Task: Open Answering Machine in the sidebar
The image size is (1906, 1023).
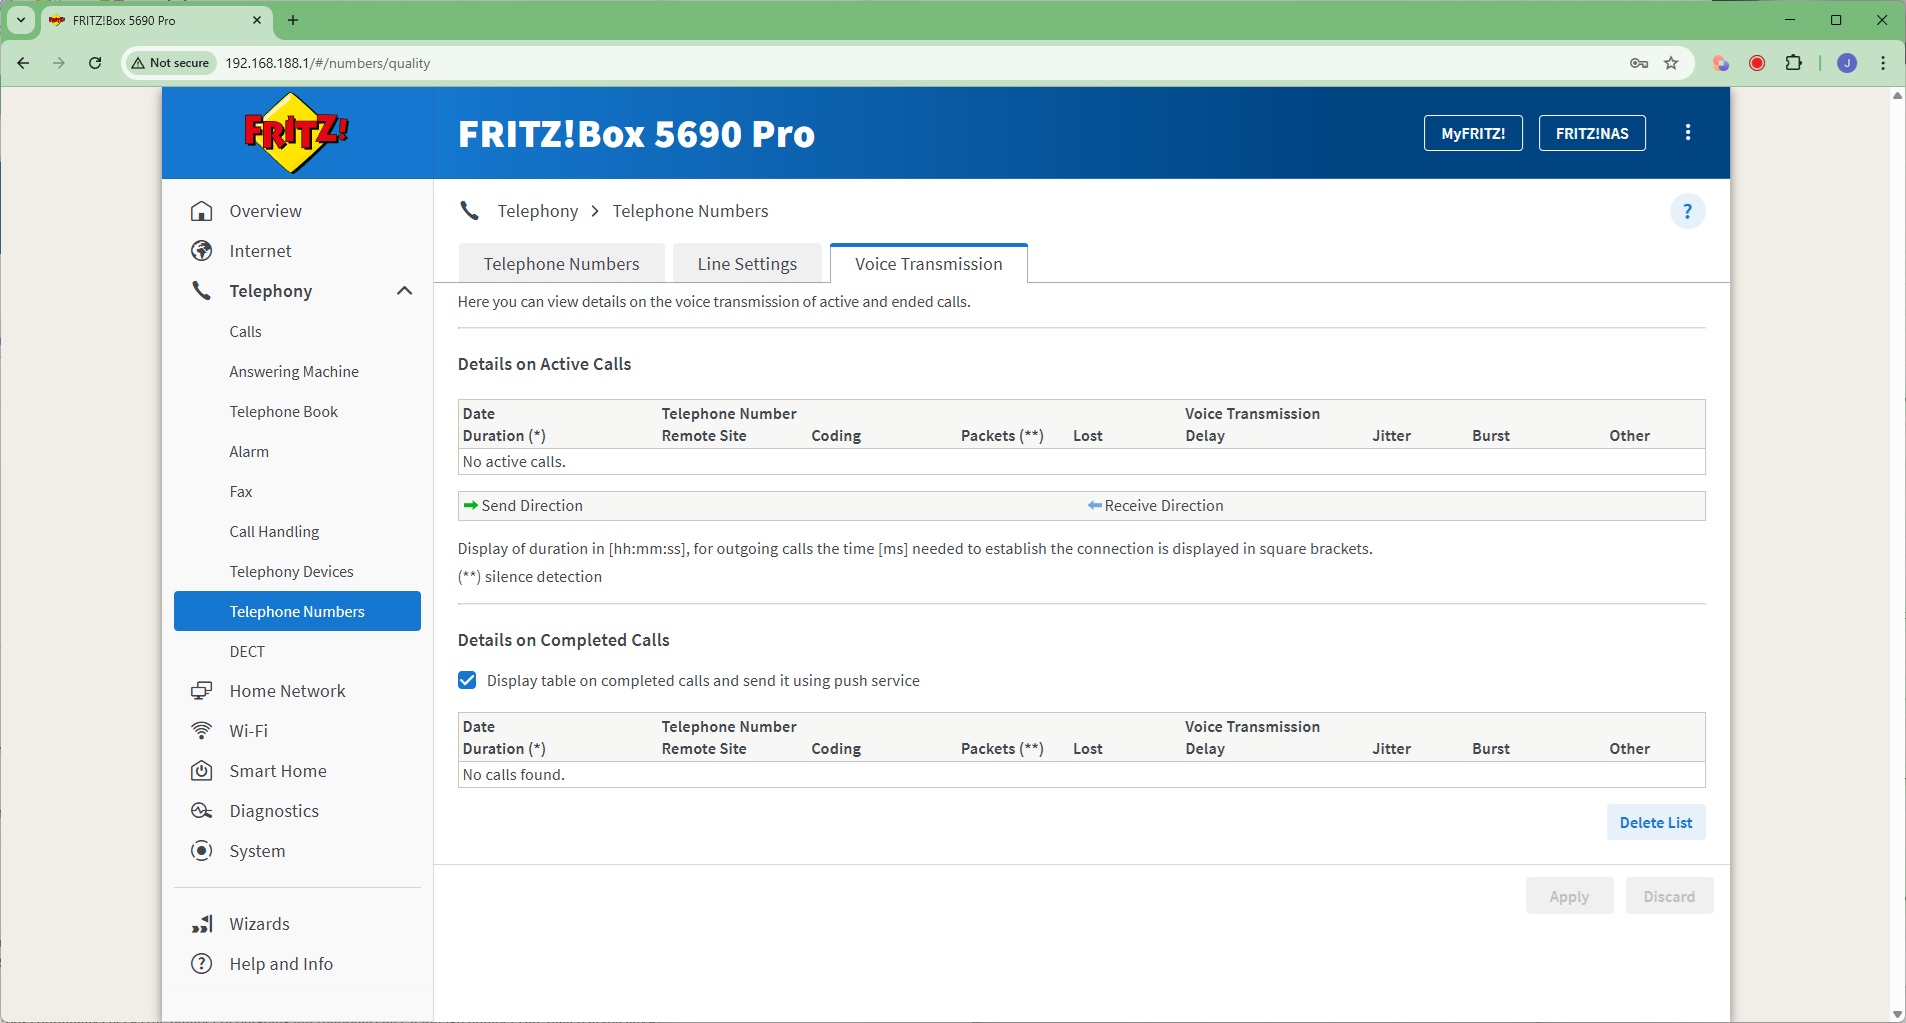Action: (x=294, y=372)
